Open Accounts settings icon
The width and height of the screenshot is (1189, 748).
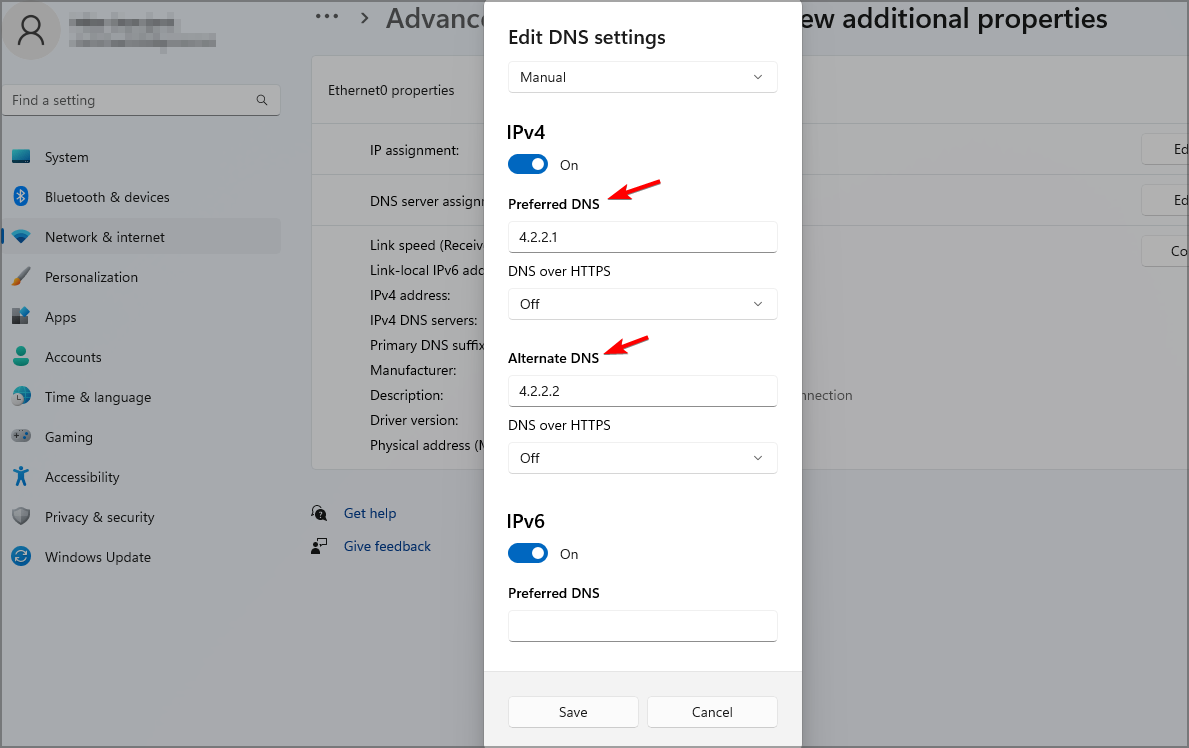[x=23, y=357]
